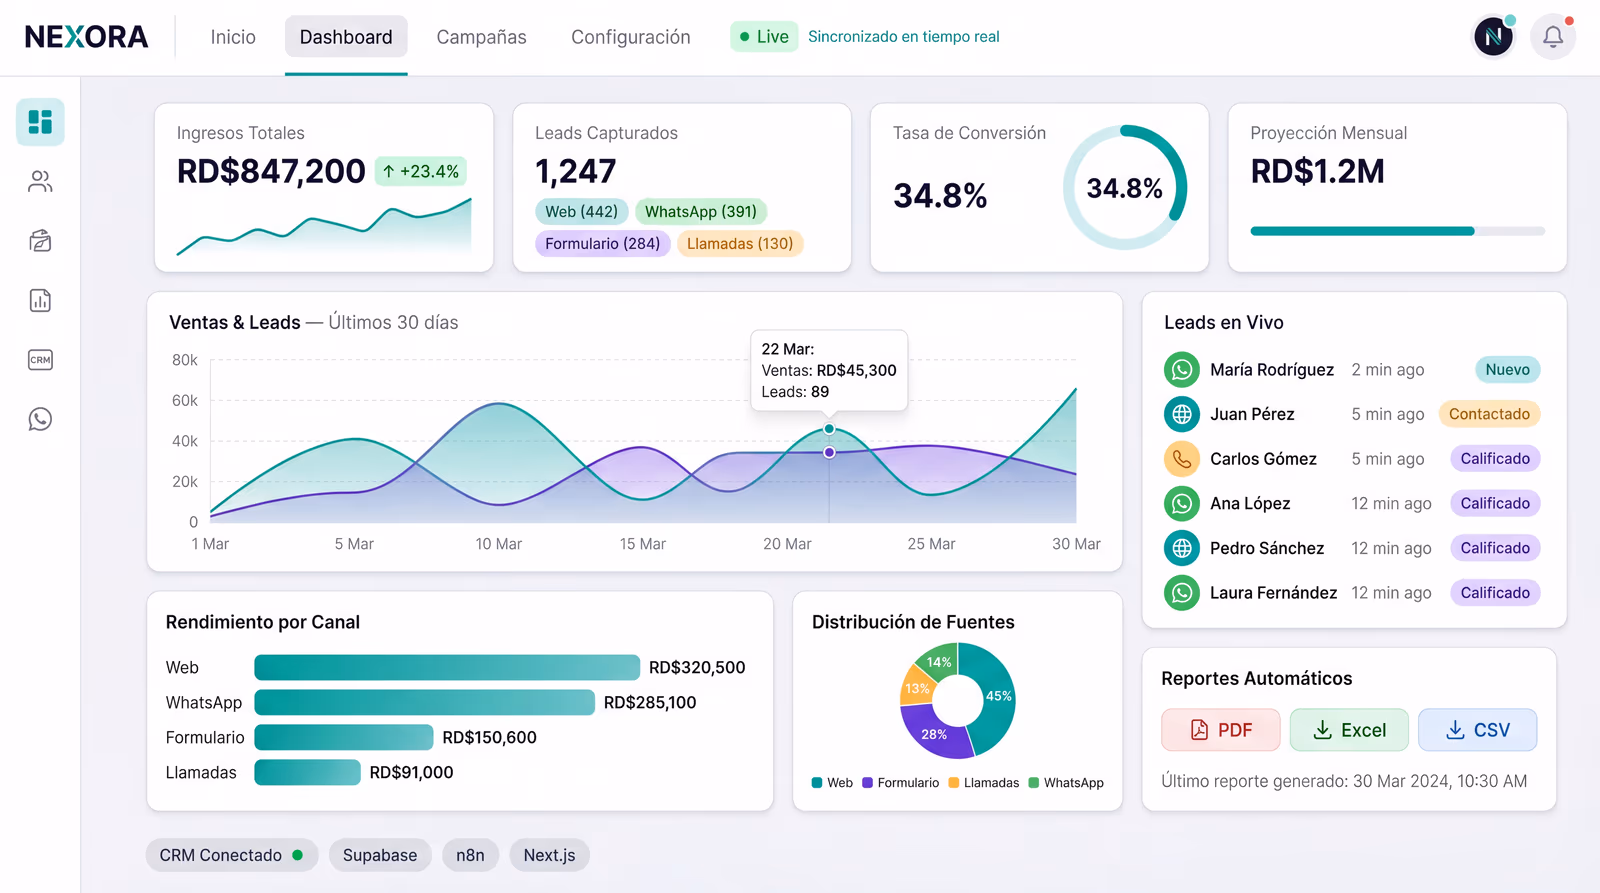Click the Next.js chip
Screen dimensions: 1600x893
(x=550, y=855)
